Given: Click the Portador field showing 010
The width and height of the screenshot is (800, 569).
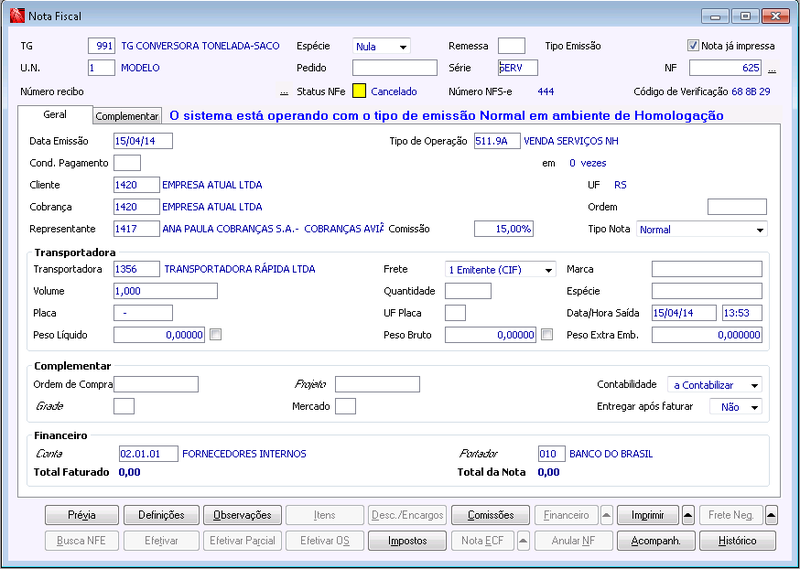Looking at the screenshot, I should tap(552, 454).
